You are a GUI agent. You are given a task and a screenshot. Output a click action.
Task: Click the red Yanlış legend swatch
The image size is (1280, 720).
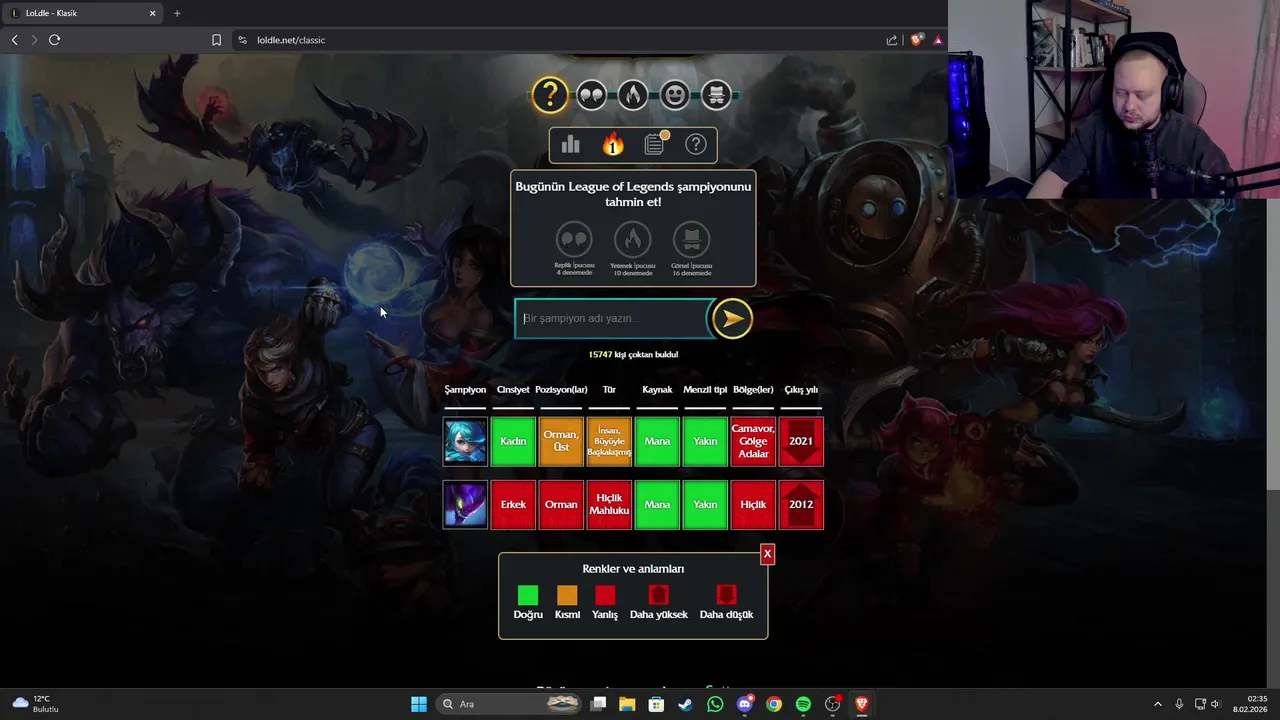click(605, 596)
